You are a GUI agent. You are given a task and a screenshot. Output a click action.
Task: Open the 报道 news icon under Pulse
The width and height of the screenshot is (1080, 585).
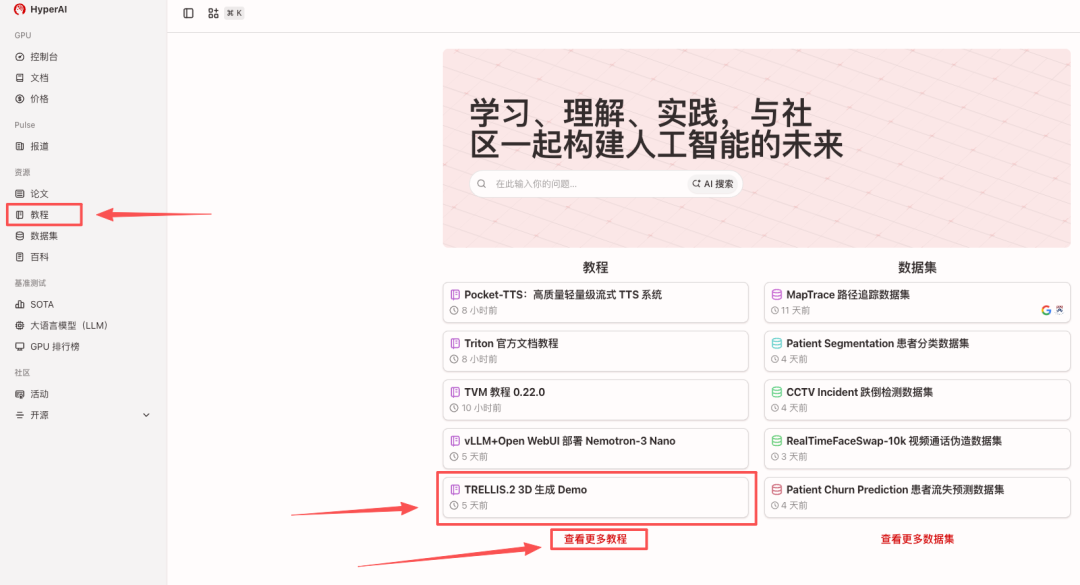[23, 145]
